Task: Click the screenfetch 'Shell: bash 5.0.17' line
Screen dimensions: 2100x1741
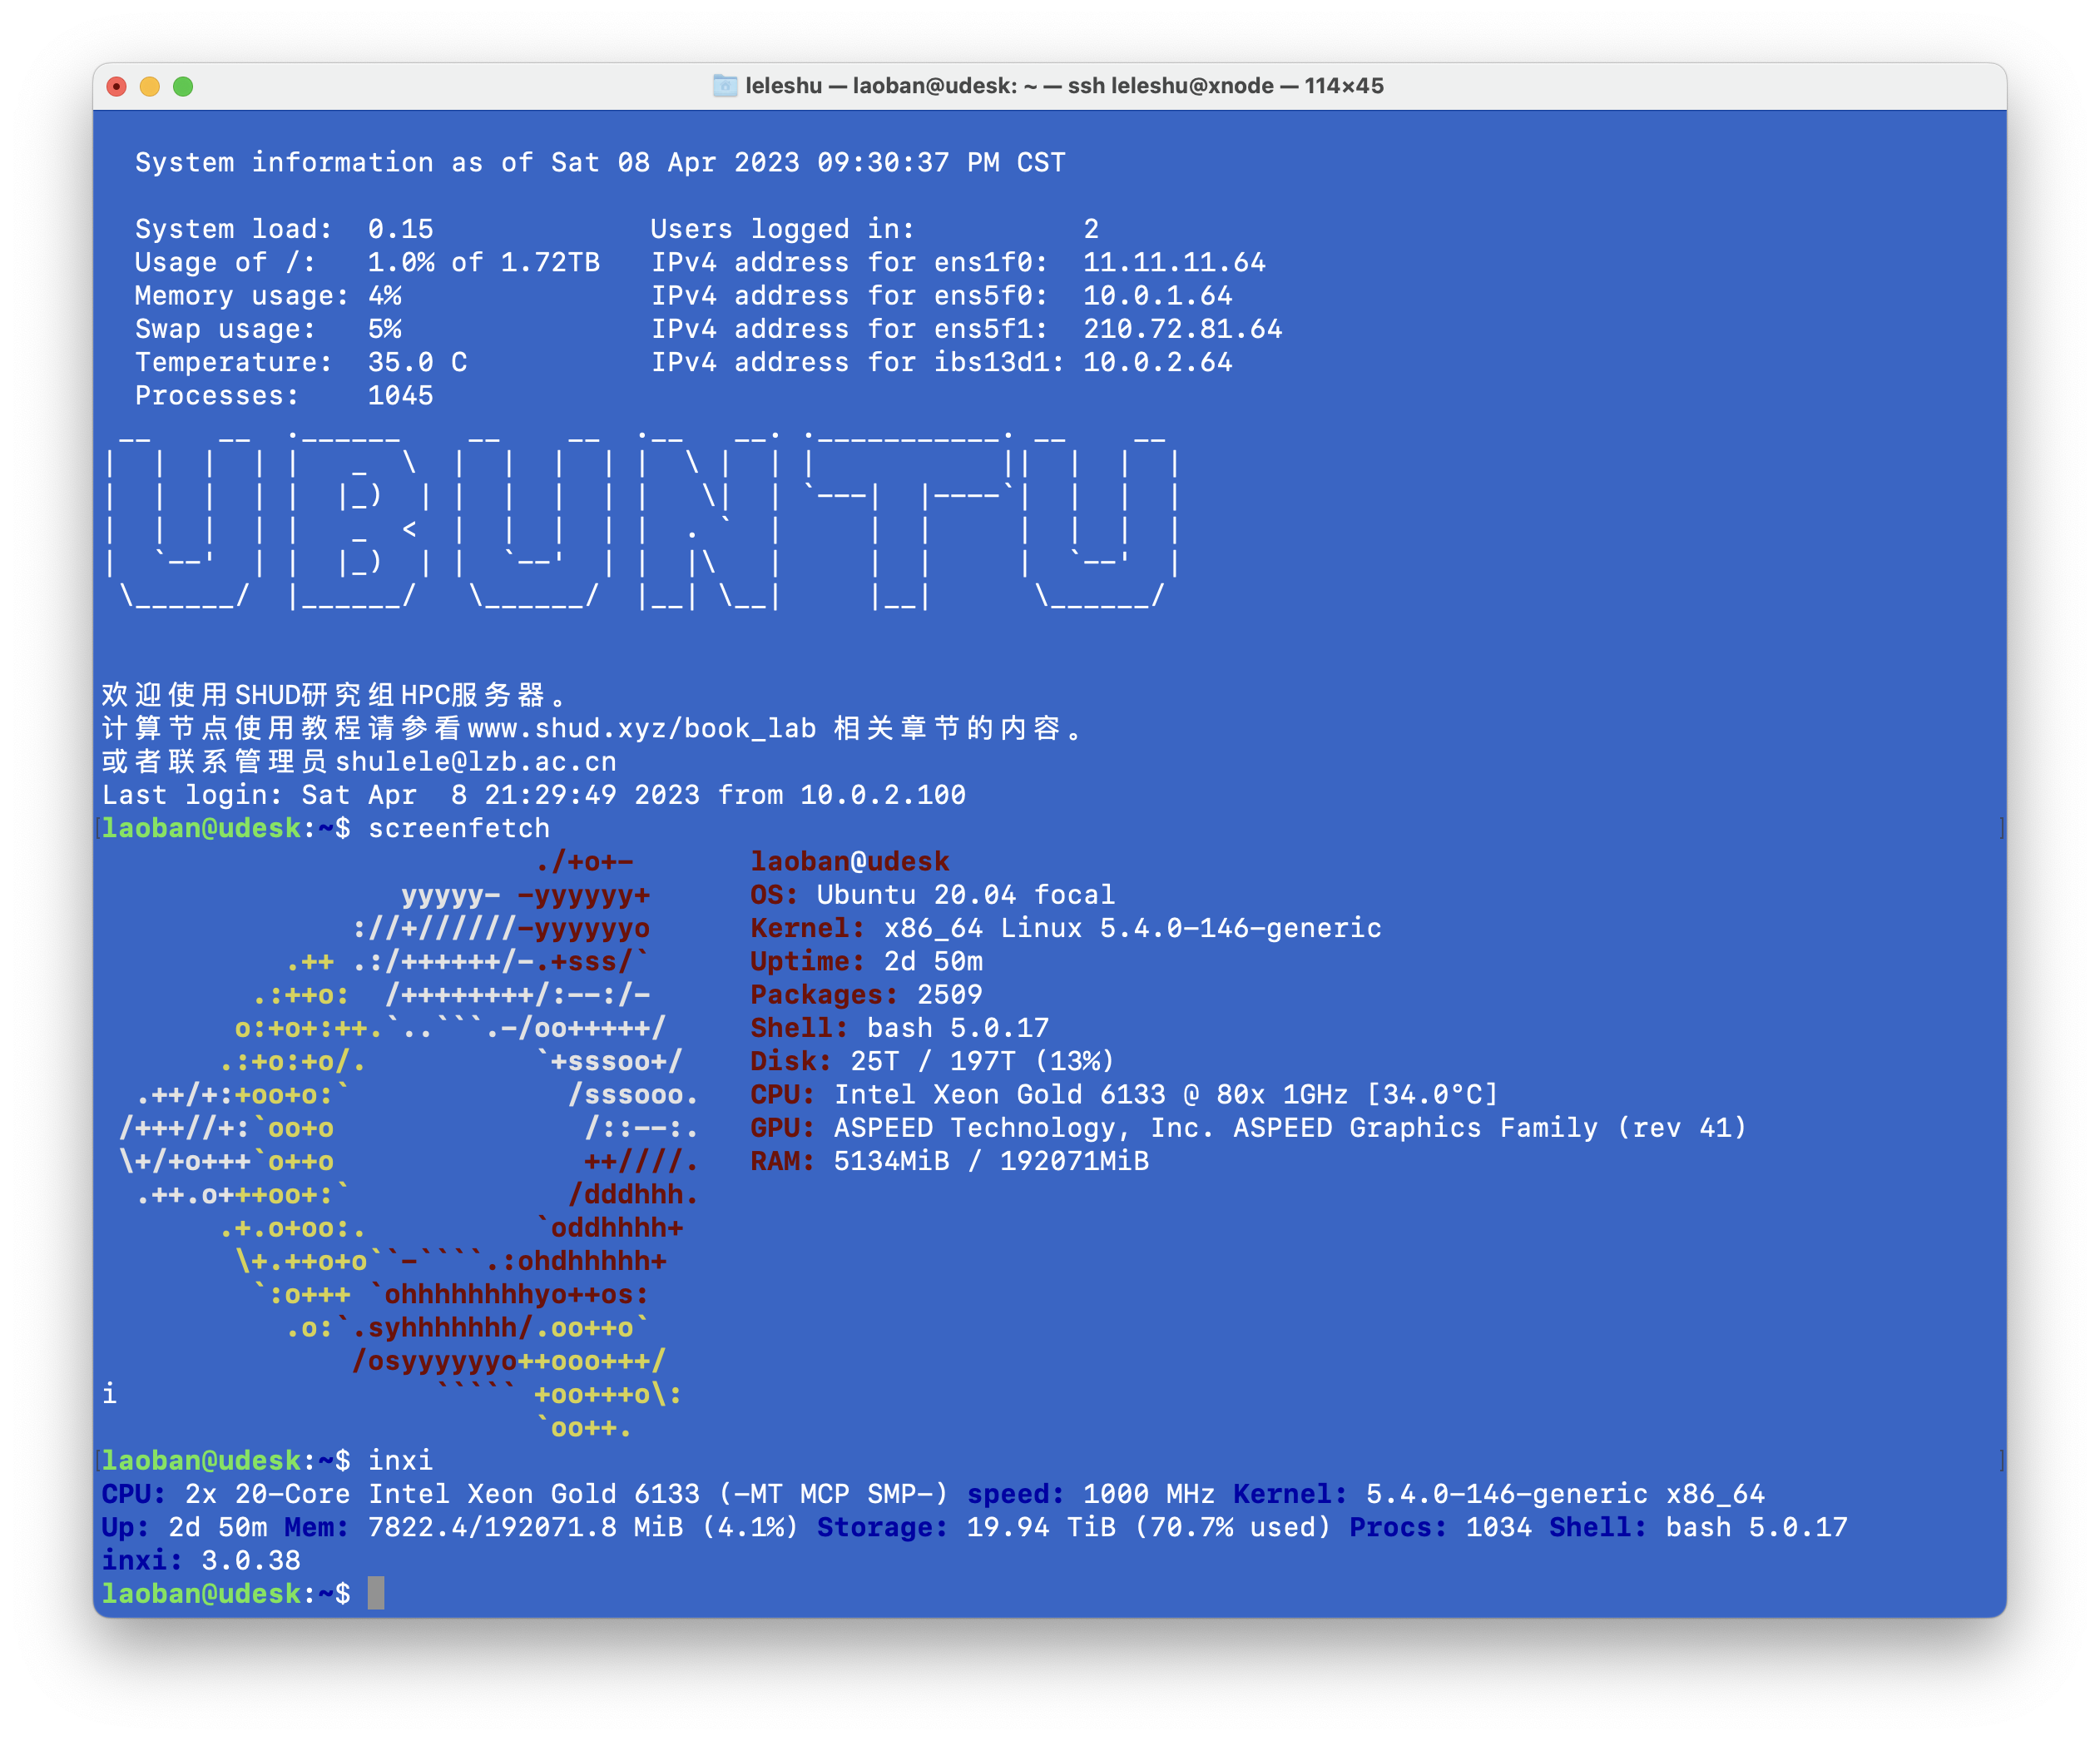Action: (x=900, y=1027)
